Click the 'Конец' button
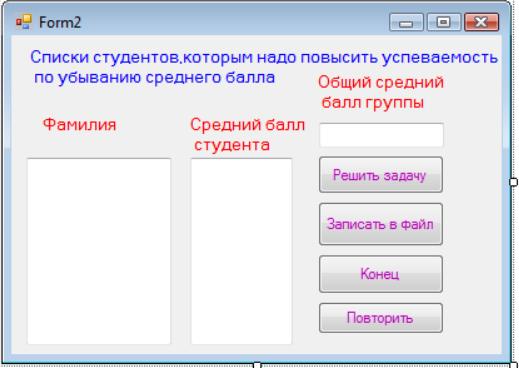The width and height of the screenshot is (519, 368). click(x=381, y=274)
